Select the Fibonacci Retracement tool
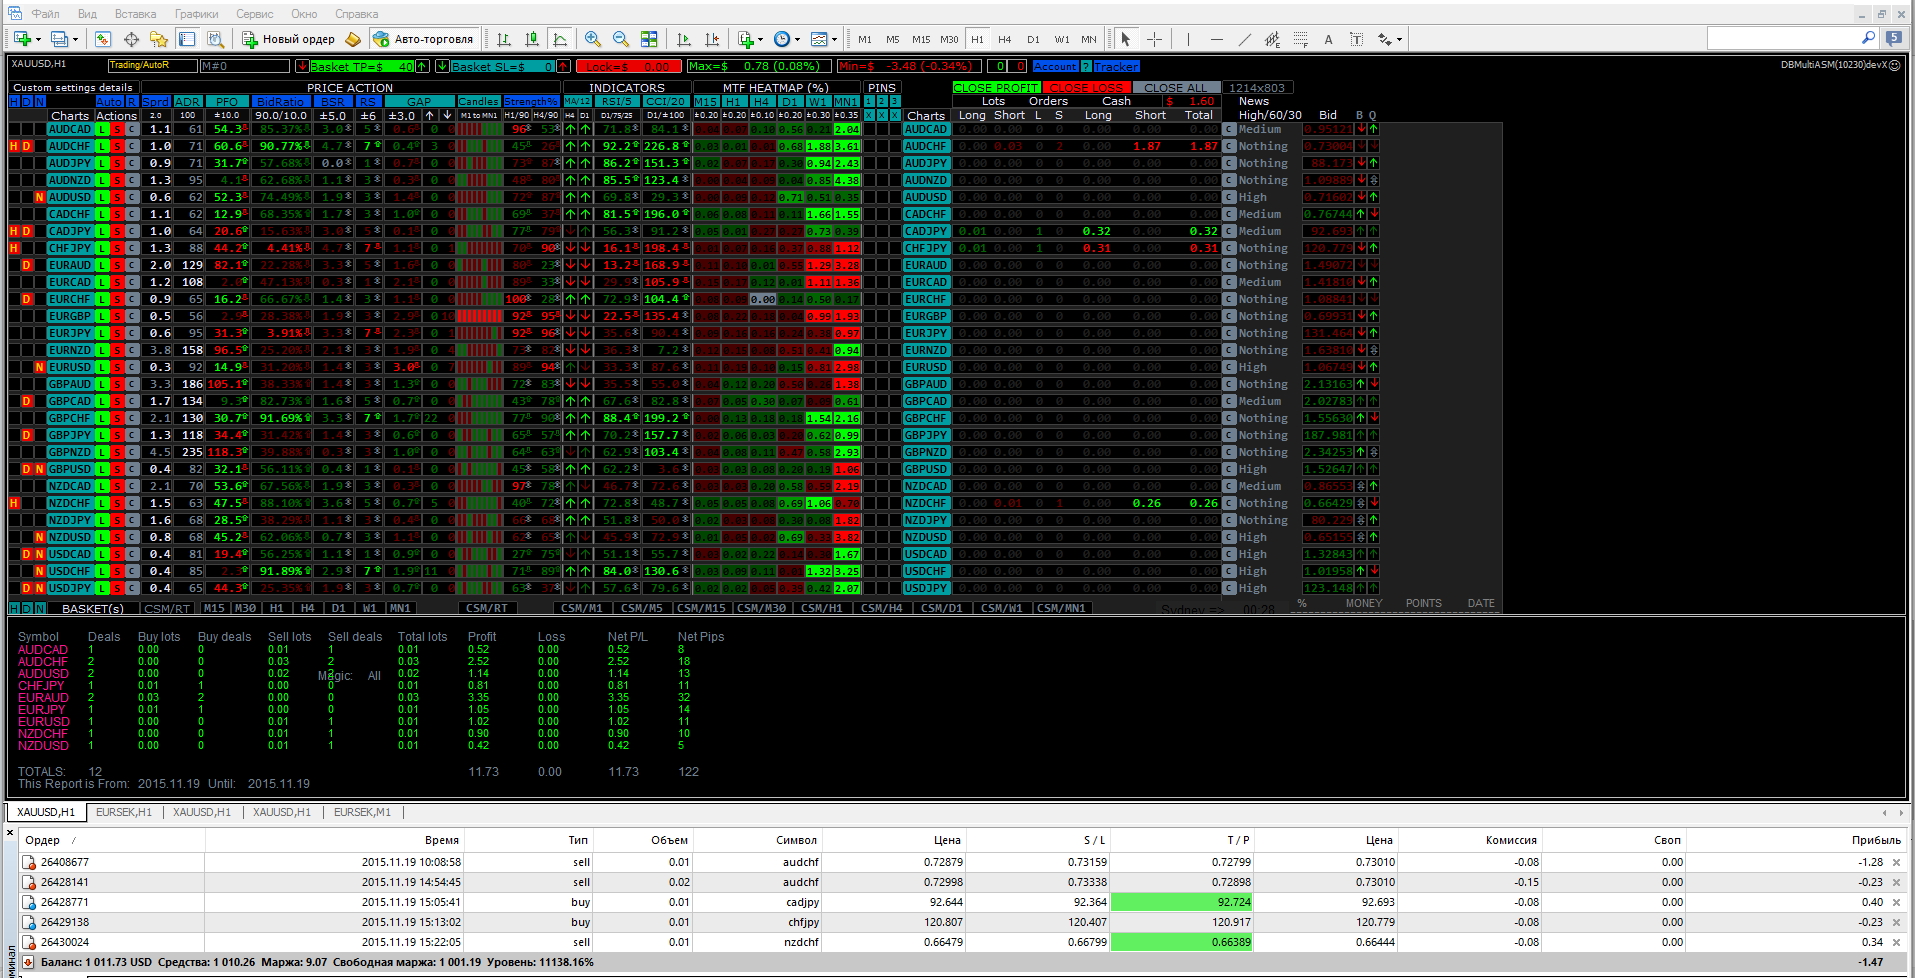Screen dimensions: 1915x978 point(1300,39)
